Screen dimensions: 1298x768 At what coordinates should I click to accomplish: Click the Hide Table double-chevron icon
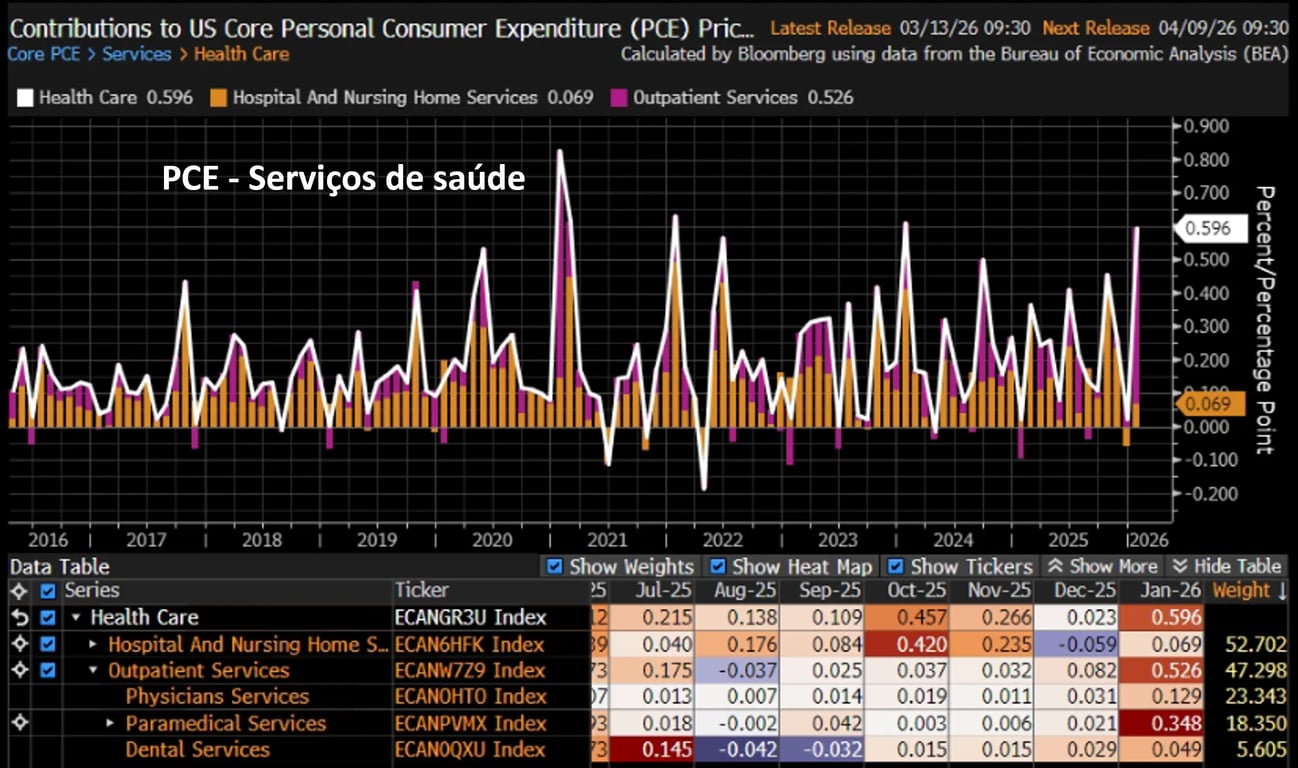tap(1179, 567)
